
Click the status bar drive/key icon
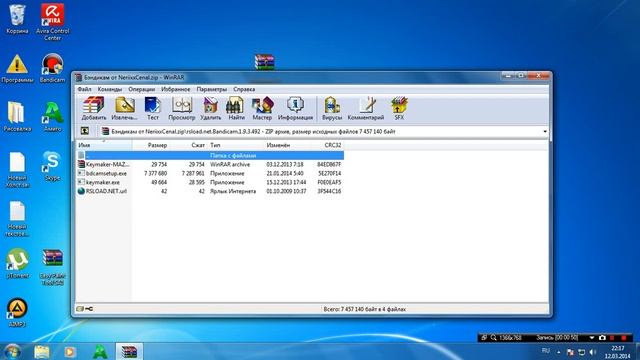click(85, 309)
